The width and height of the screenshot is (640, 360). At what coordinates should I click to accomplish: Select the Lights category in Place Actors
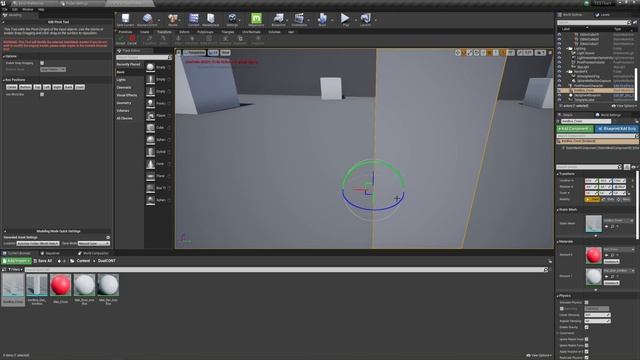pyautogui.click(x=121, y=80)
